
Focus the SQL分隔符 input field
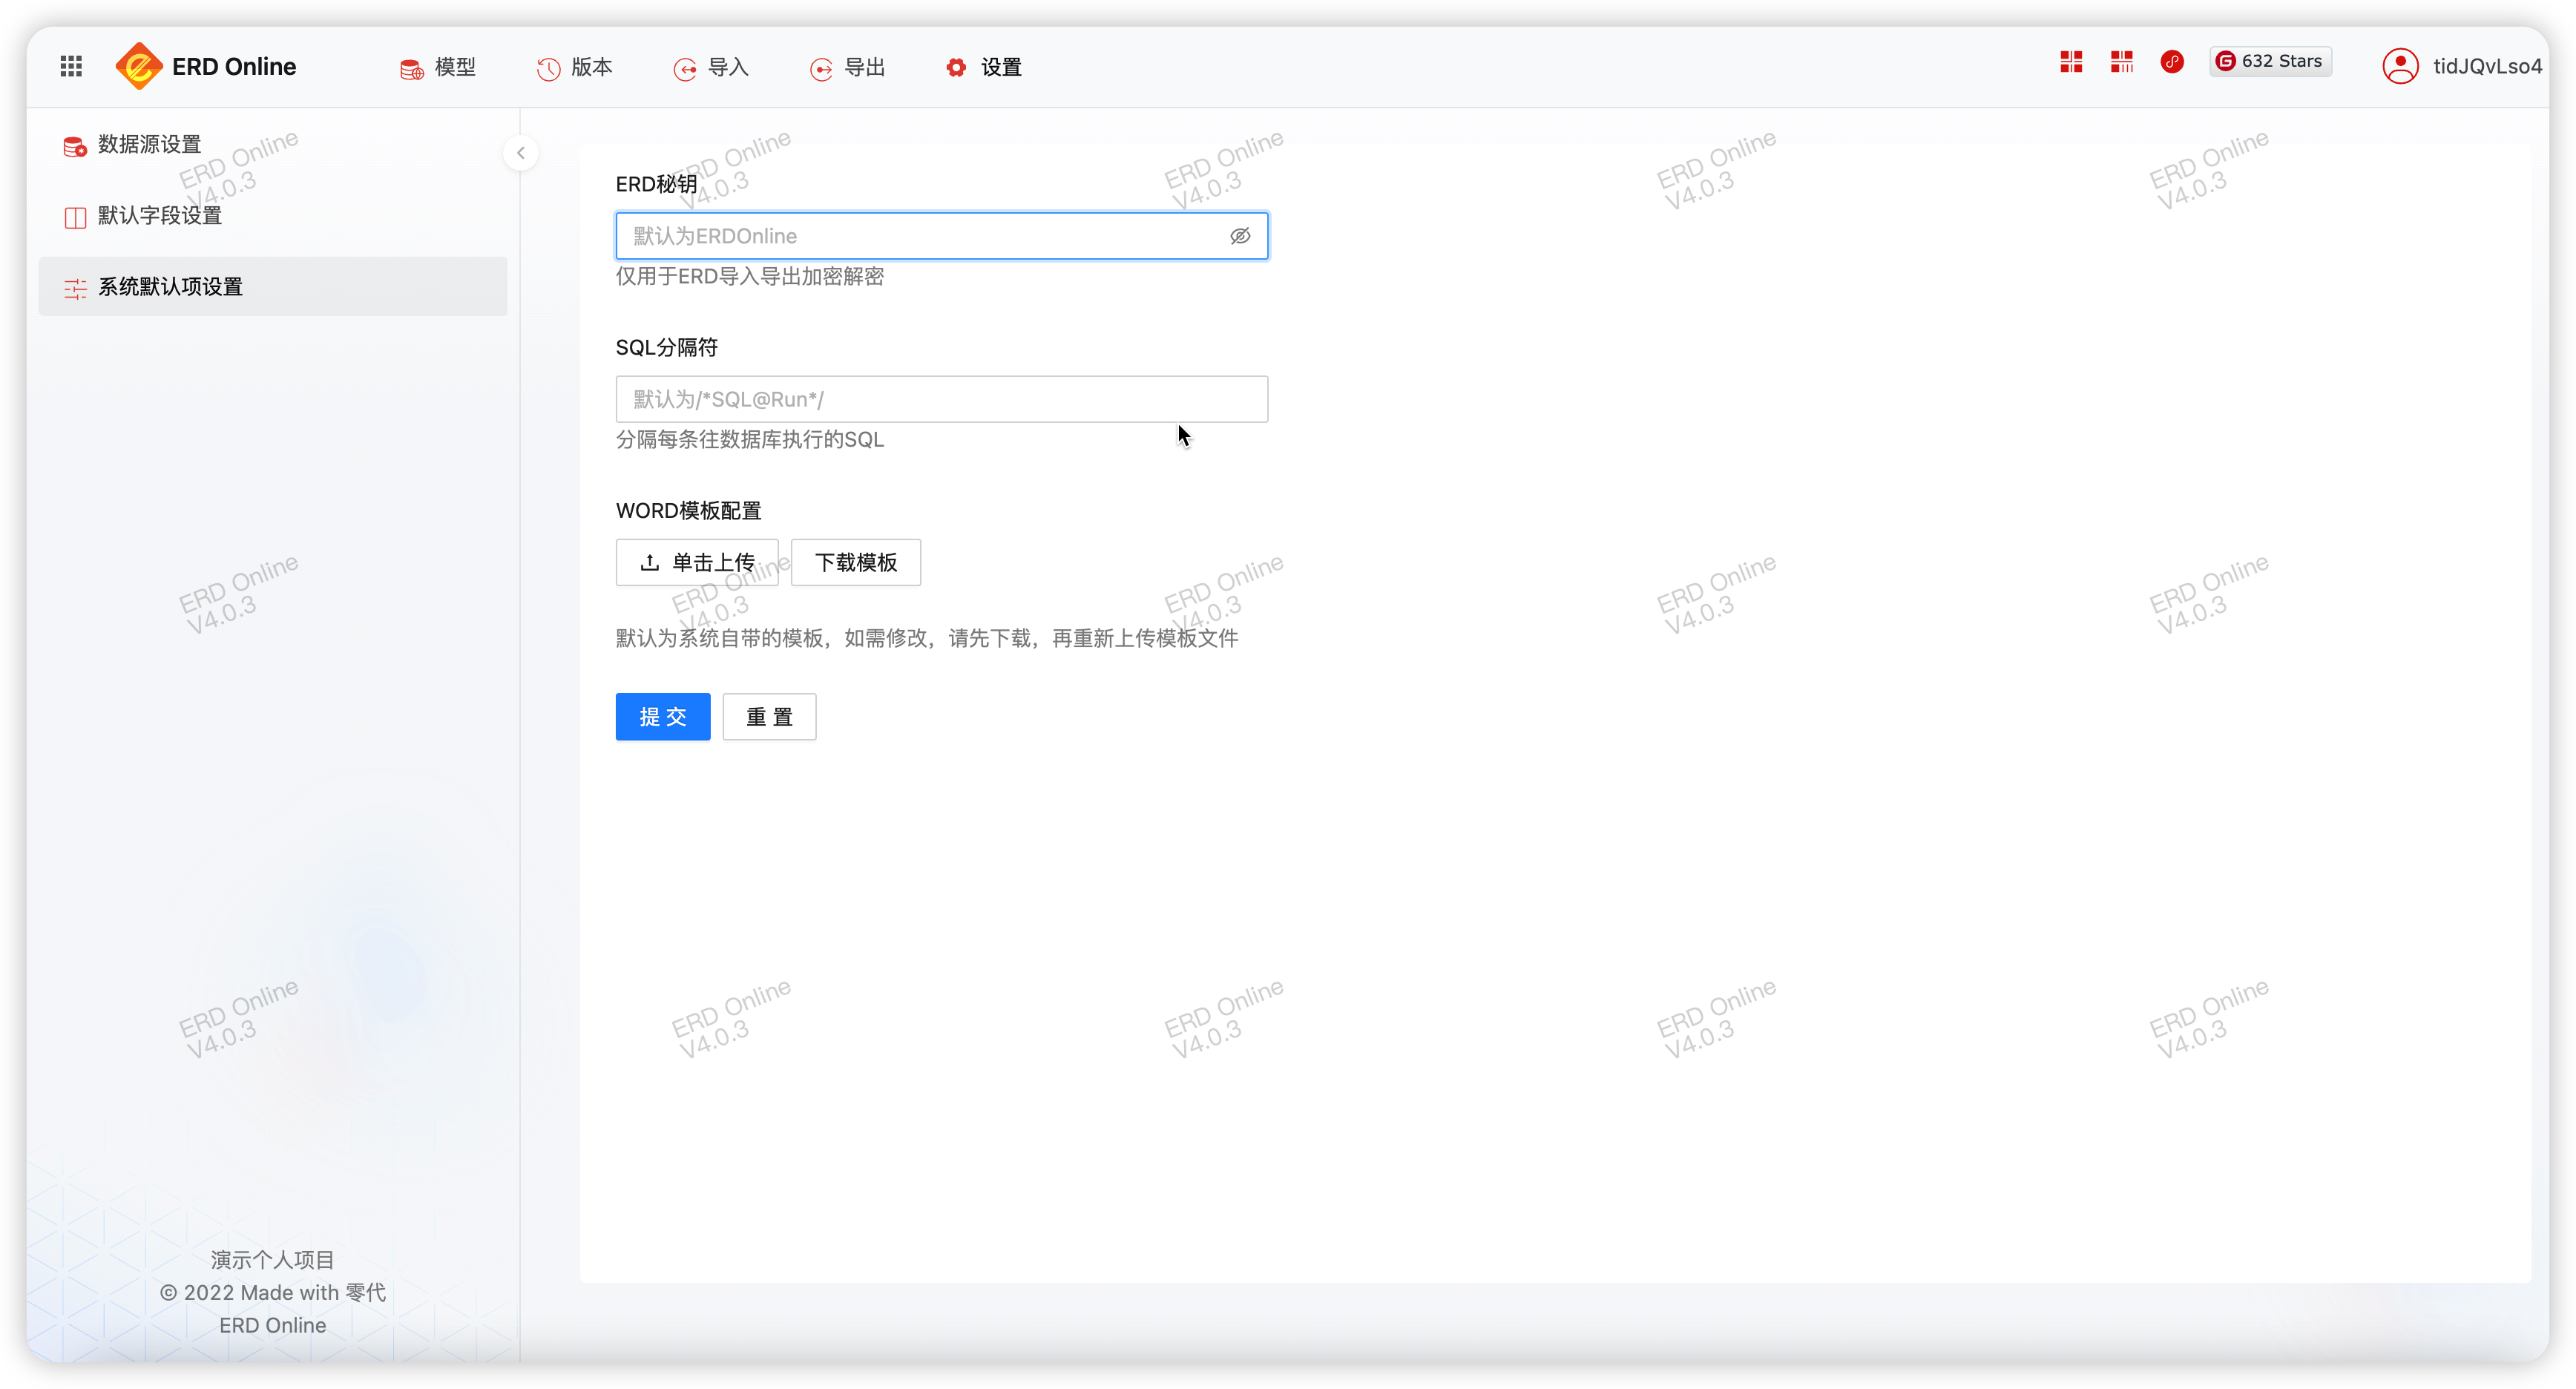coord(941,399)
